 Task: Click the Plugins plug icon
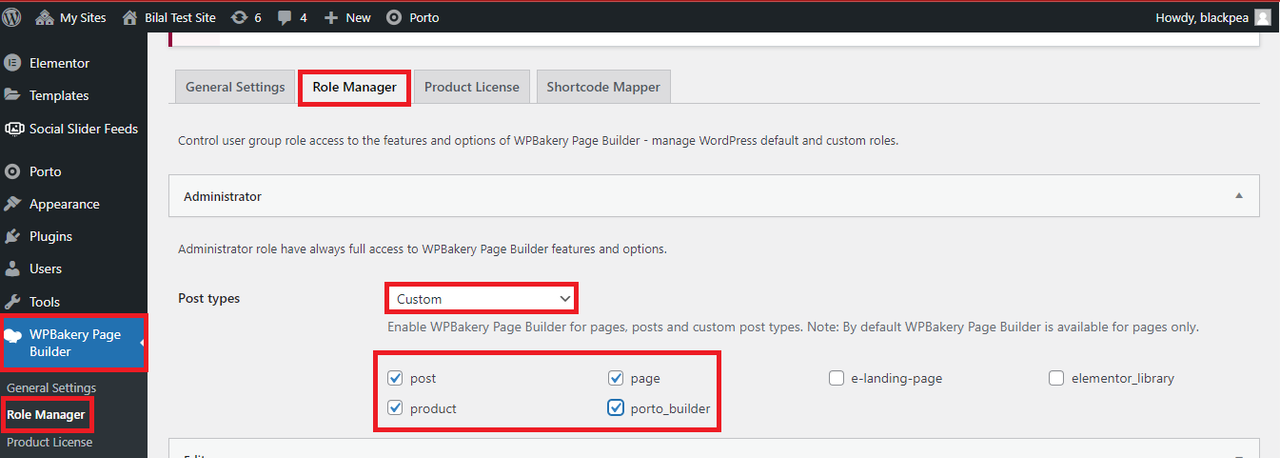13,236
